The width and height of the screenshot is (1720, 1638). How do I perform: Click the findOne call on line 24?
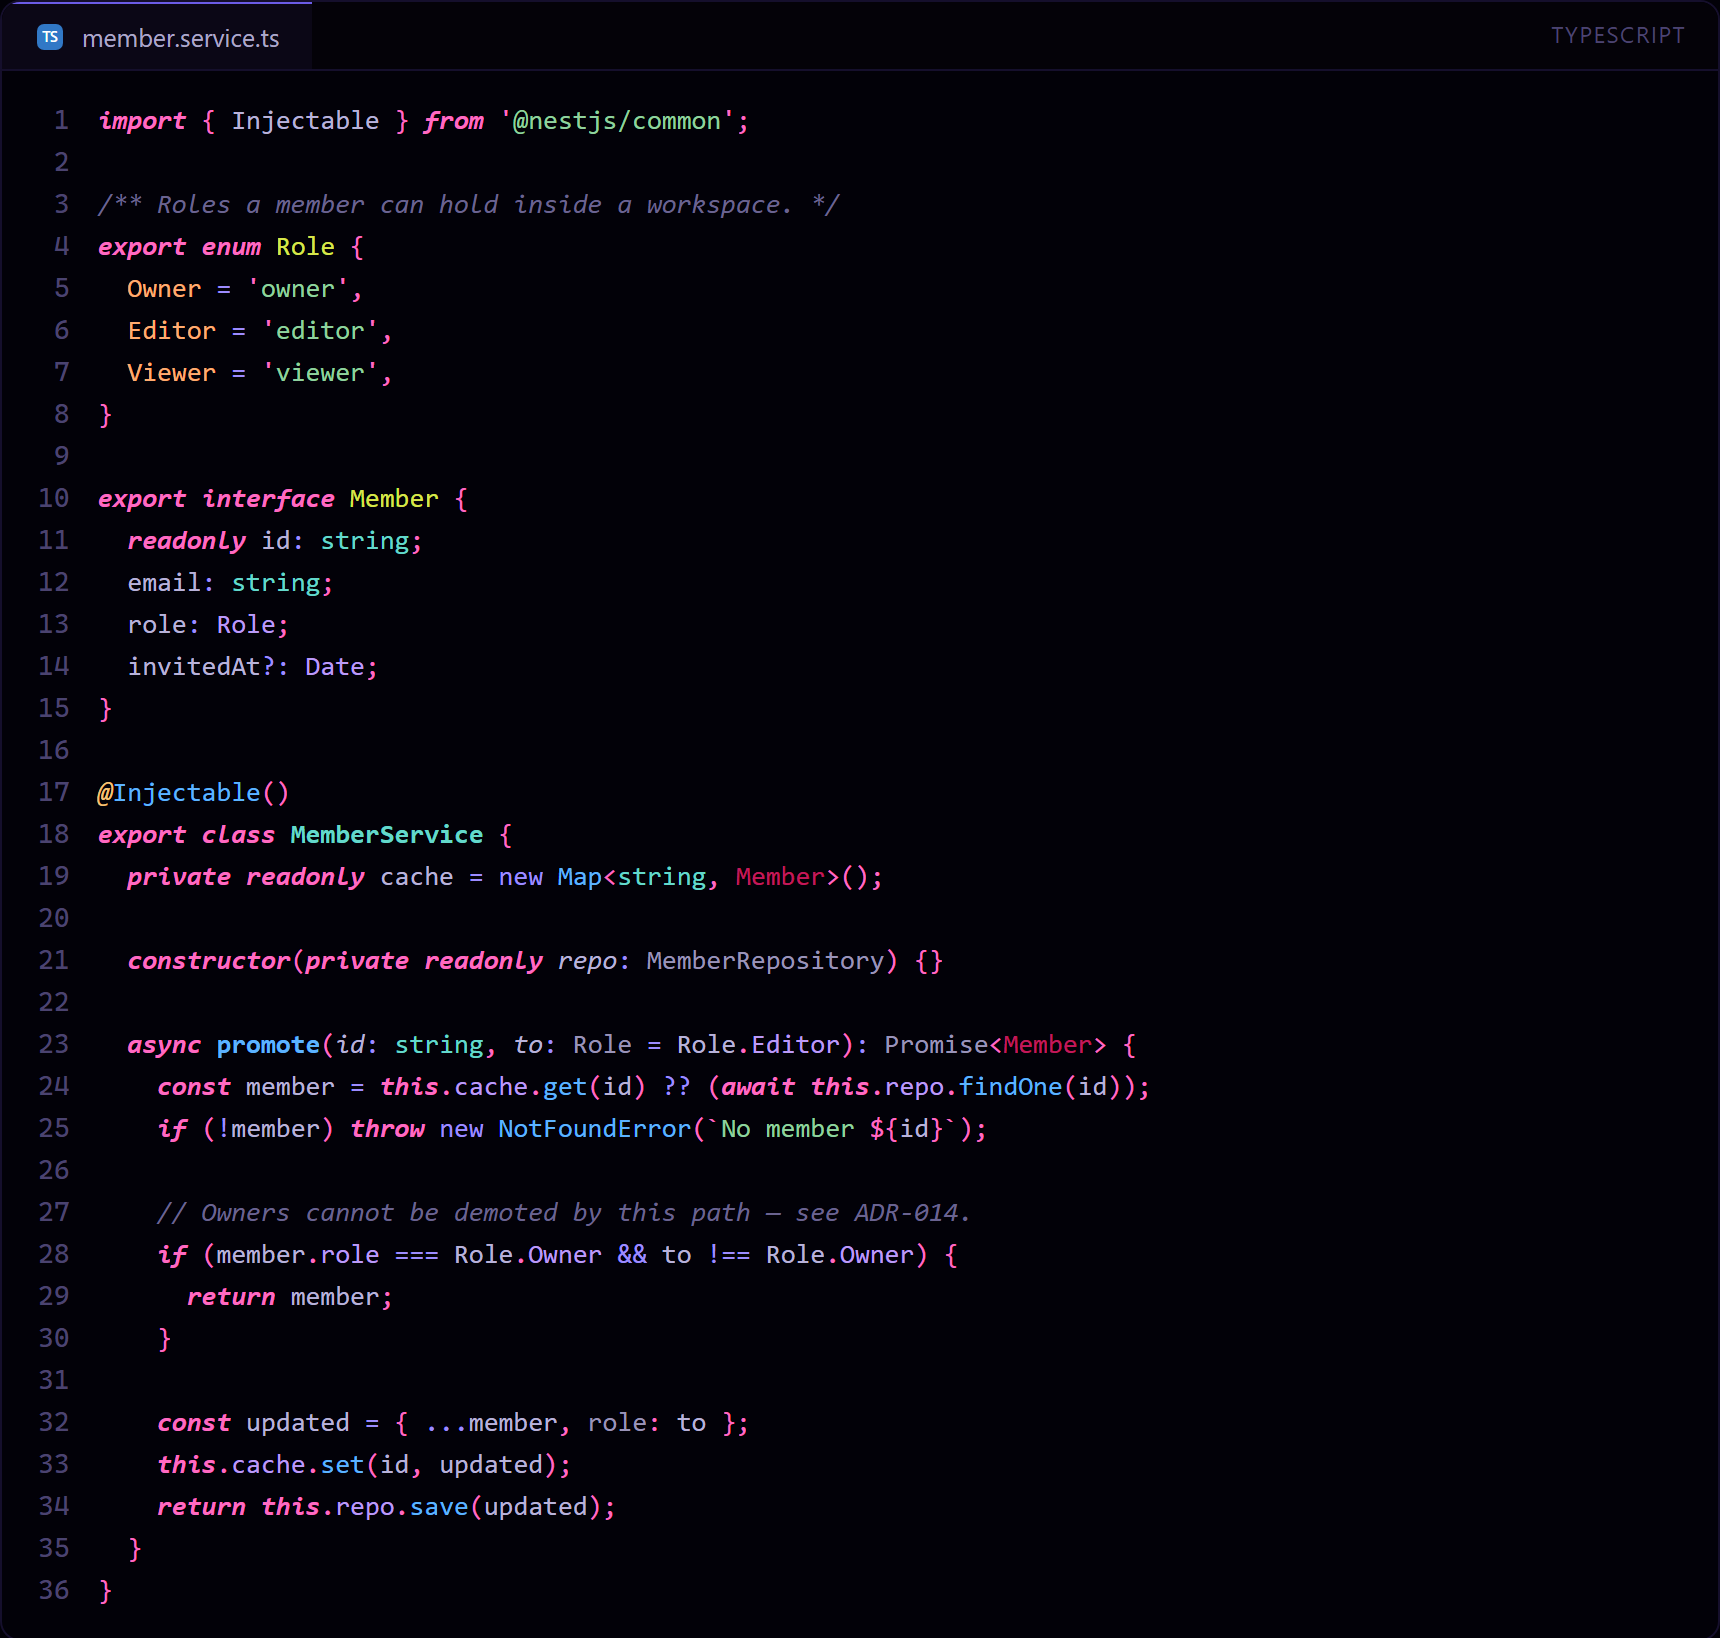pyautogui.click(x=1010, y=1087)
